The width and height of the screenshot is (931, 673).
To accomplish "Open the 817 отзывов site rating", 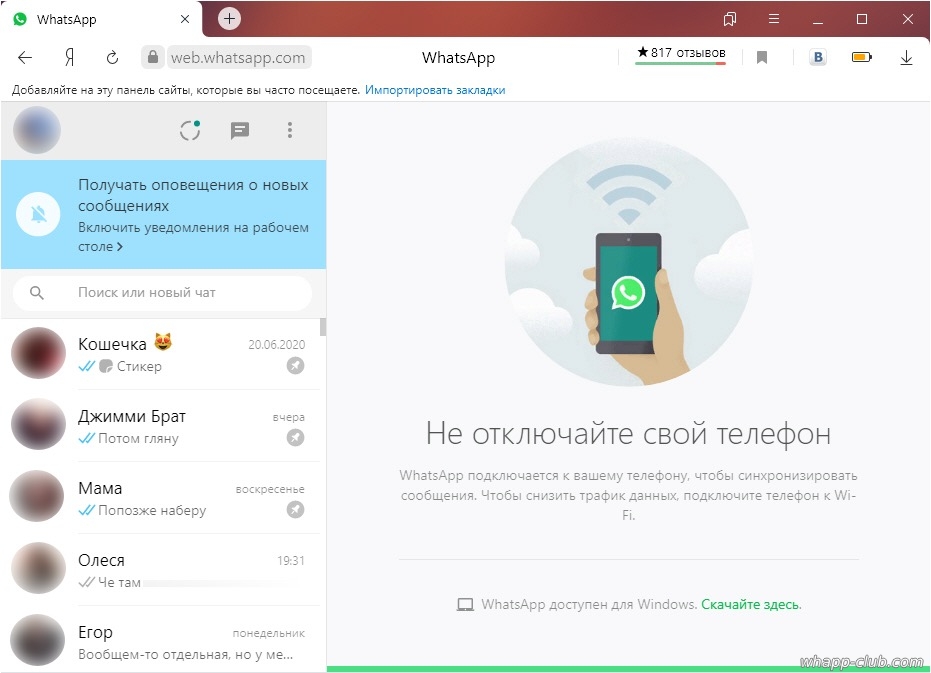I will click(x=681, y=53).
